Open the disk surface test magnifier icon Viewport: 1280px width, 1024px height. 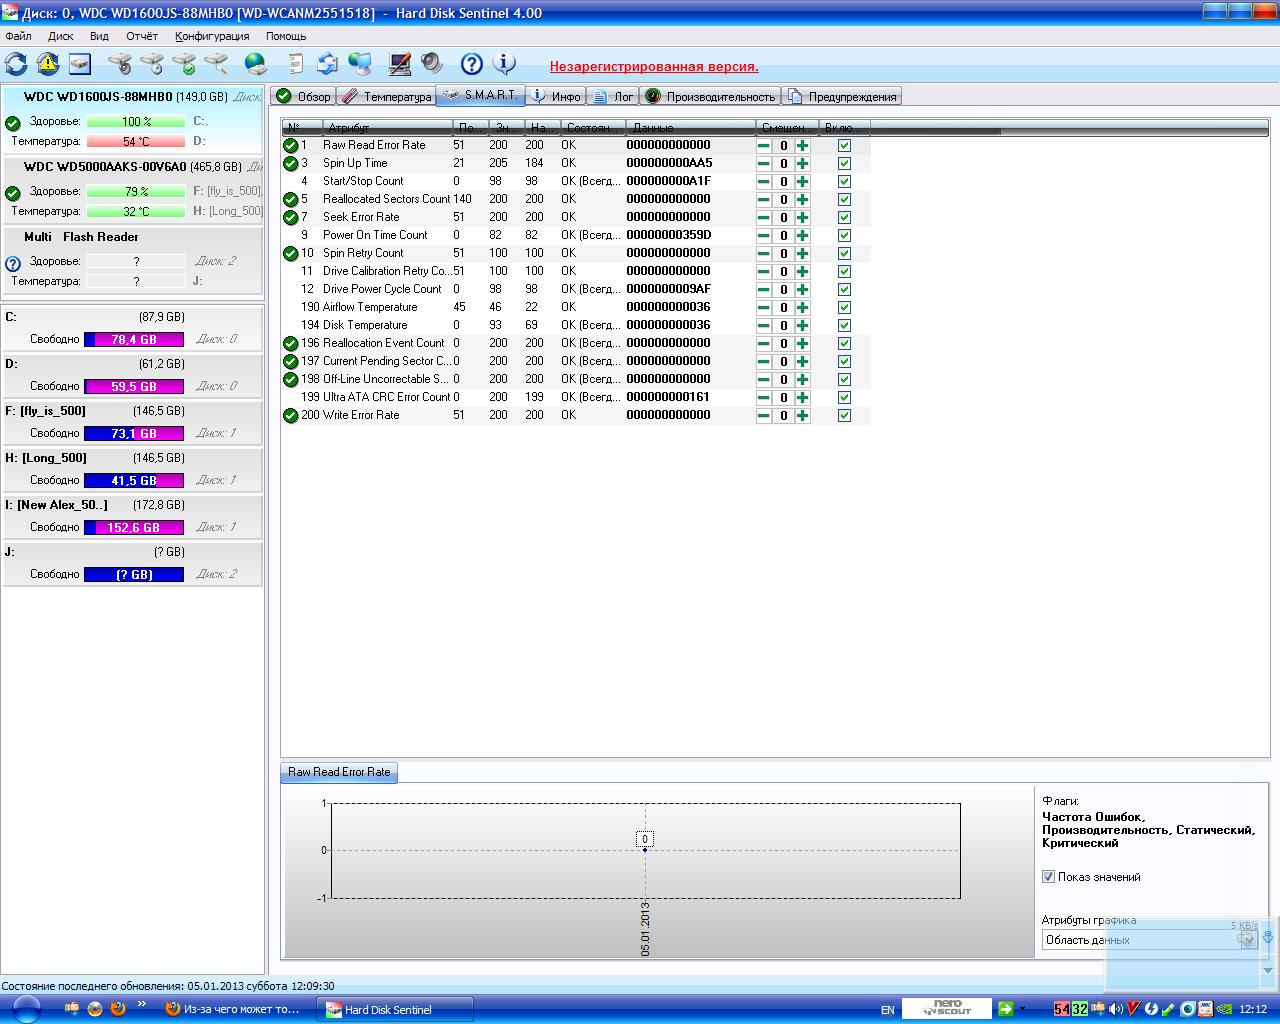(216, 64)
